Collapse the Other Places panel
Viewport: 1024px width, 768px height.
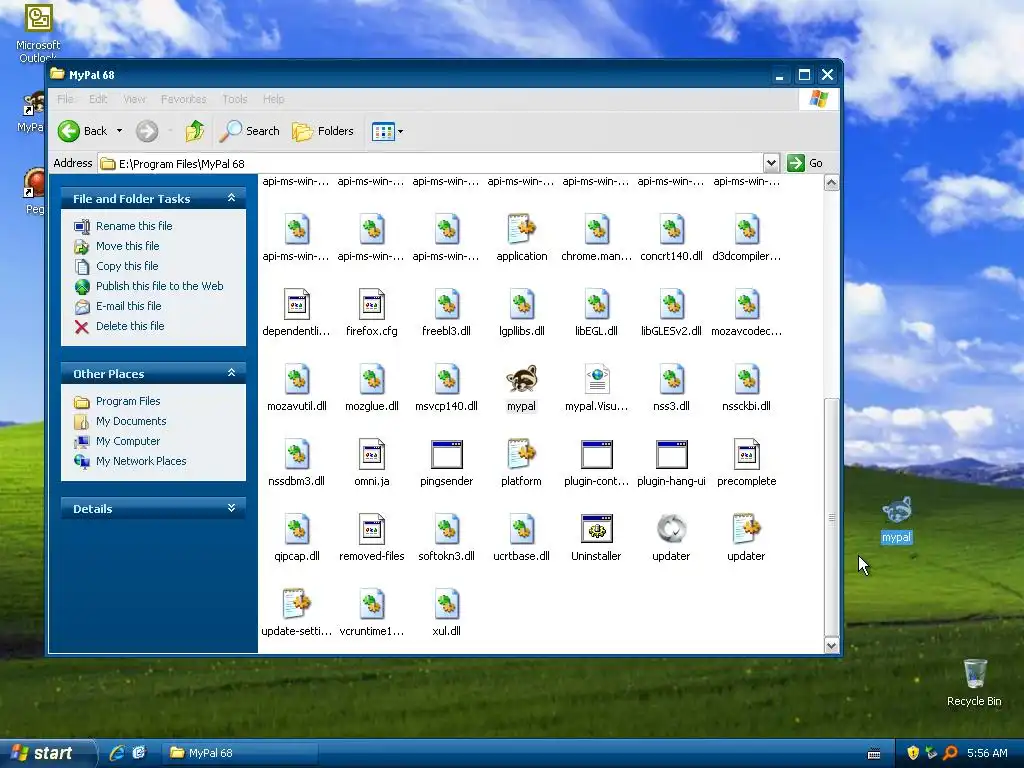231,373
